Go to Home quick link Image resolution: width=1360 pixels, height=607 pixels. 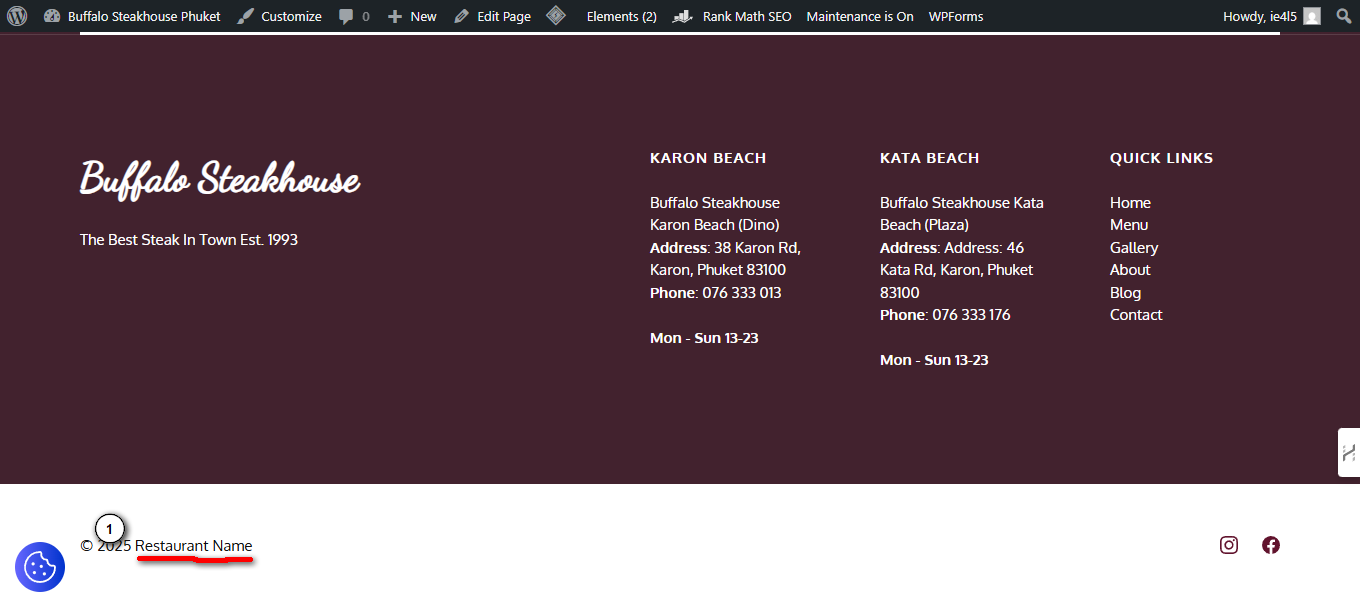pyautogui.click(x=1130, y=203)
